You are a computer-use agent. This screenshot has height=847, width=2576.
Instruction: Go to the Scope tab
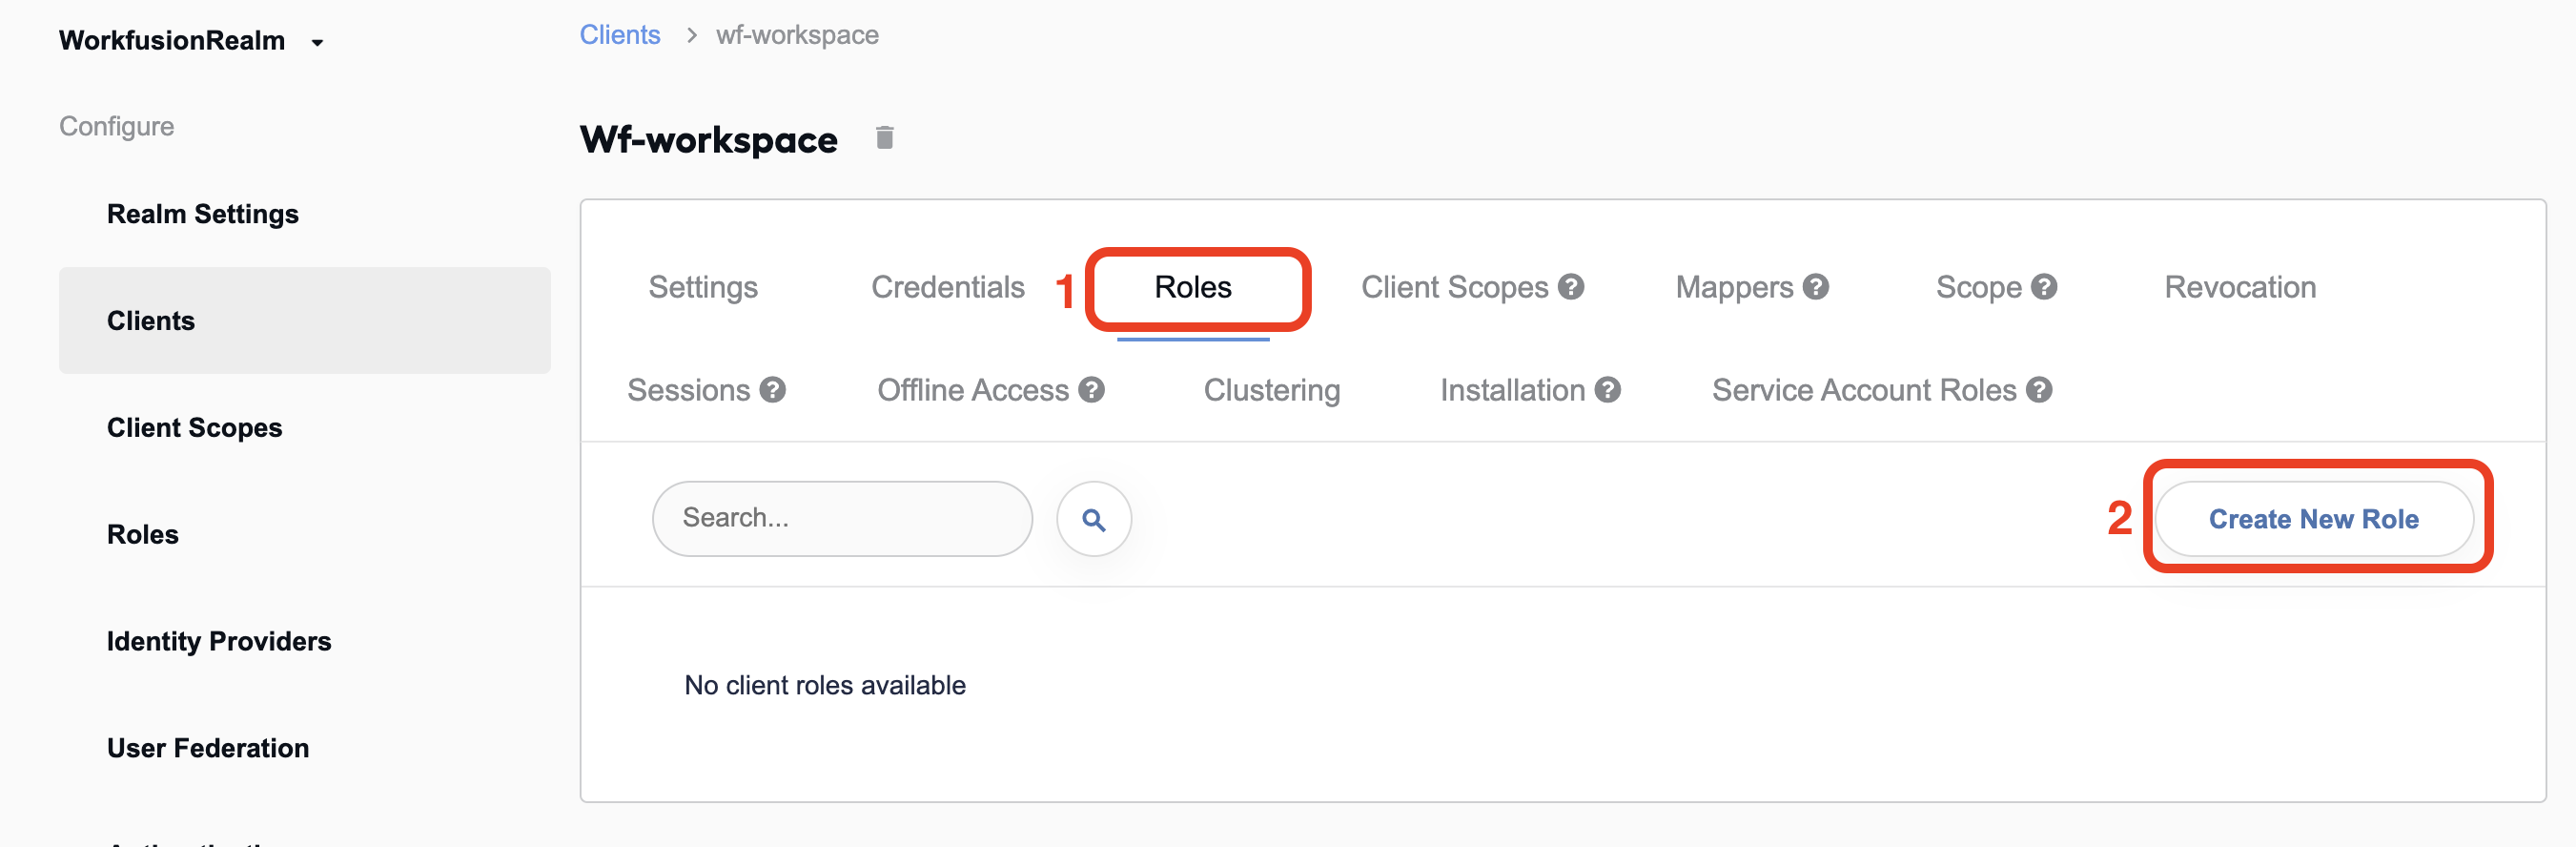(x=1978, y=287)
